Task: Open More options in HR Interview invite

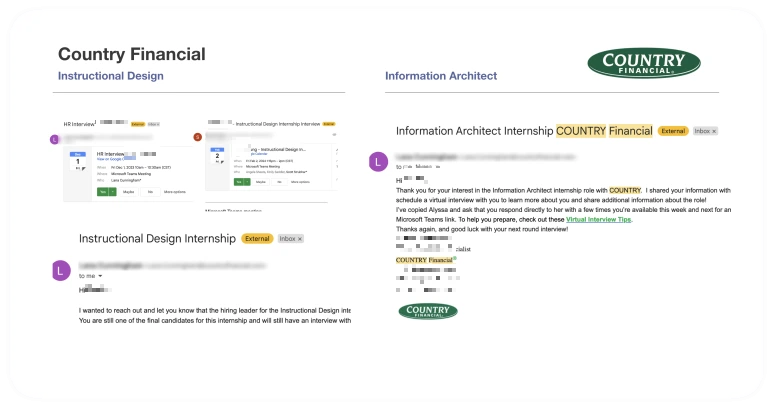Action: pyautogui.click(x=175, y=192)
